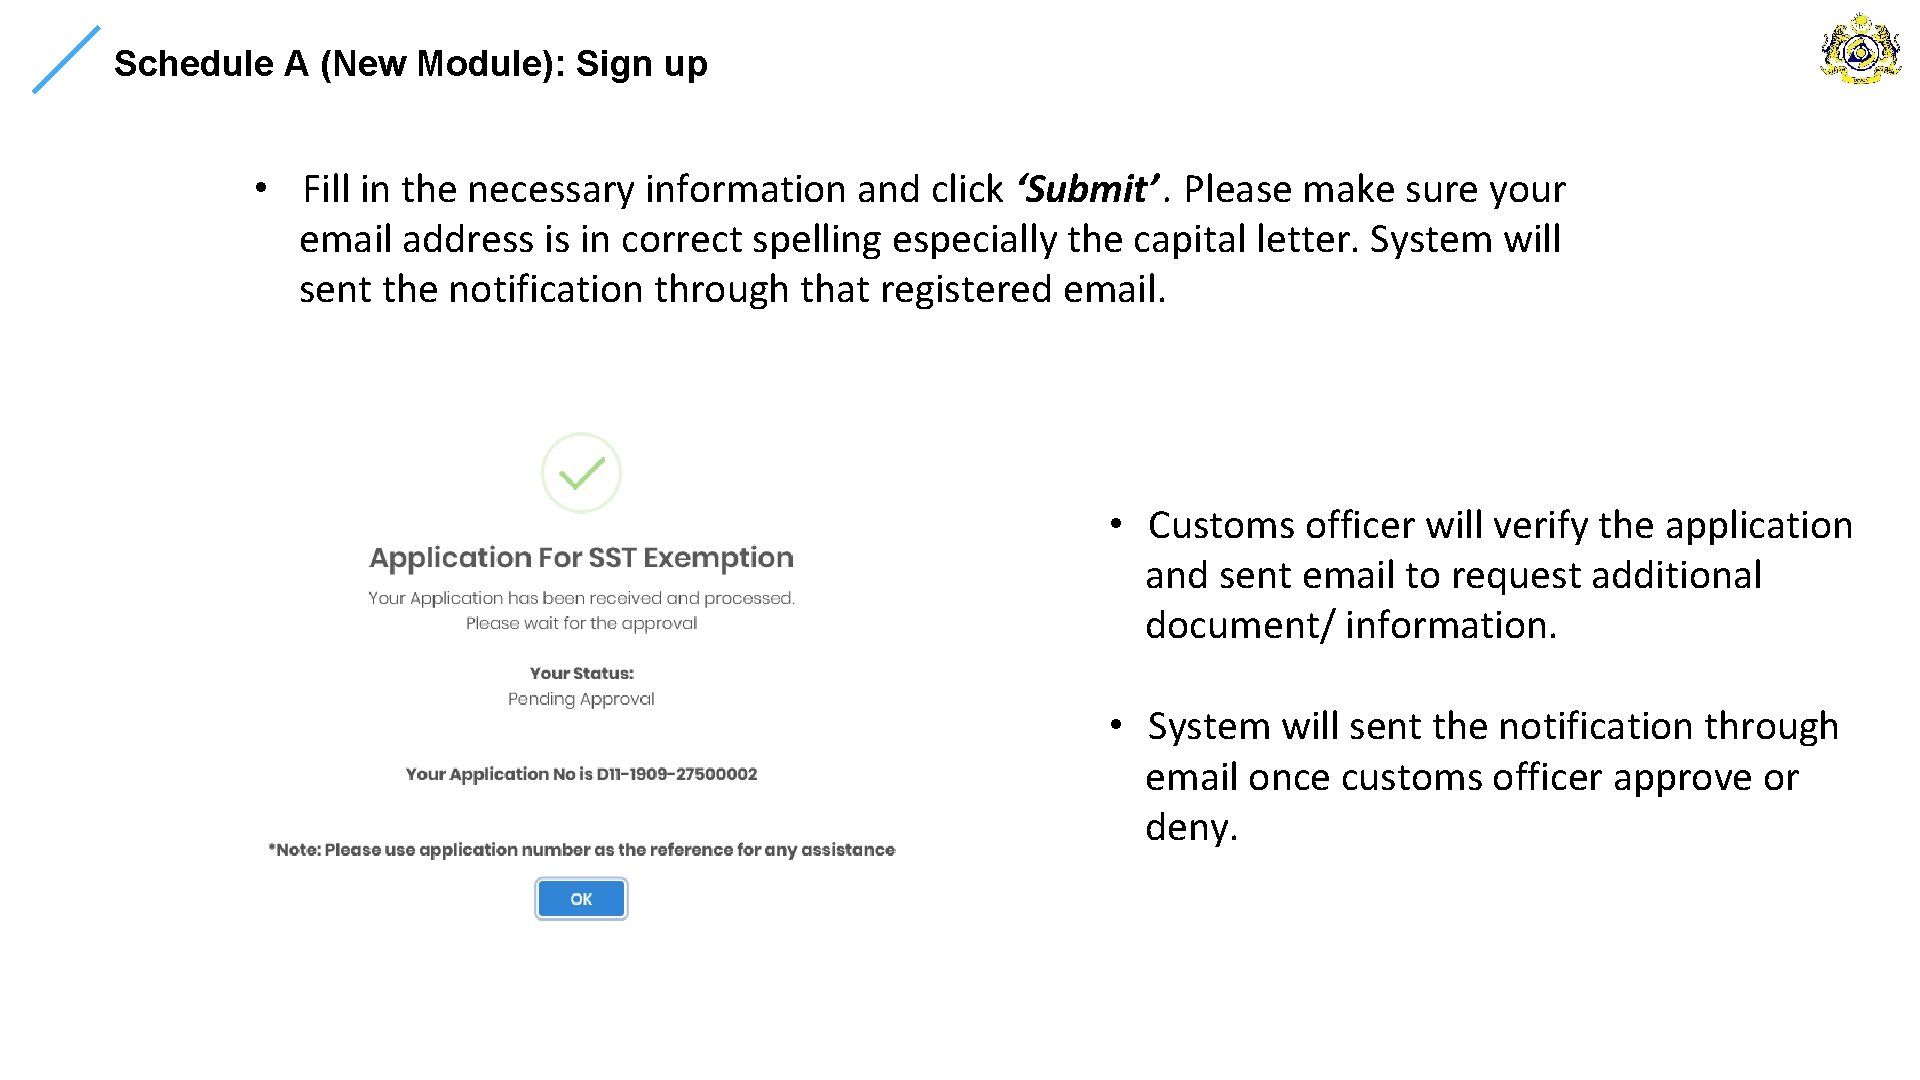This screenshot has height=1080, width=1920.
Task: Click application number D11-1909-27500002 line
Action: (581, 774)
